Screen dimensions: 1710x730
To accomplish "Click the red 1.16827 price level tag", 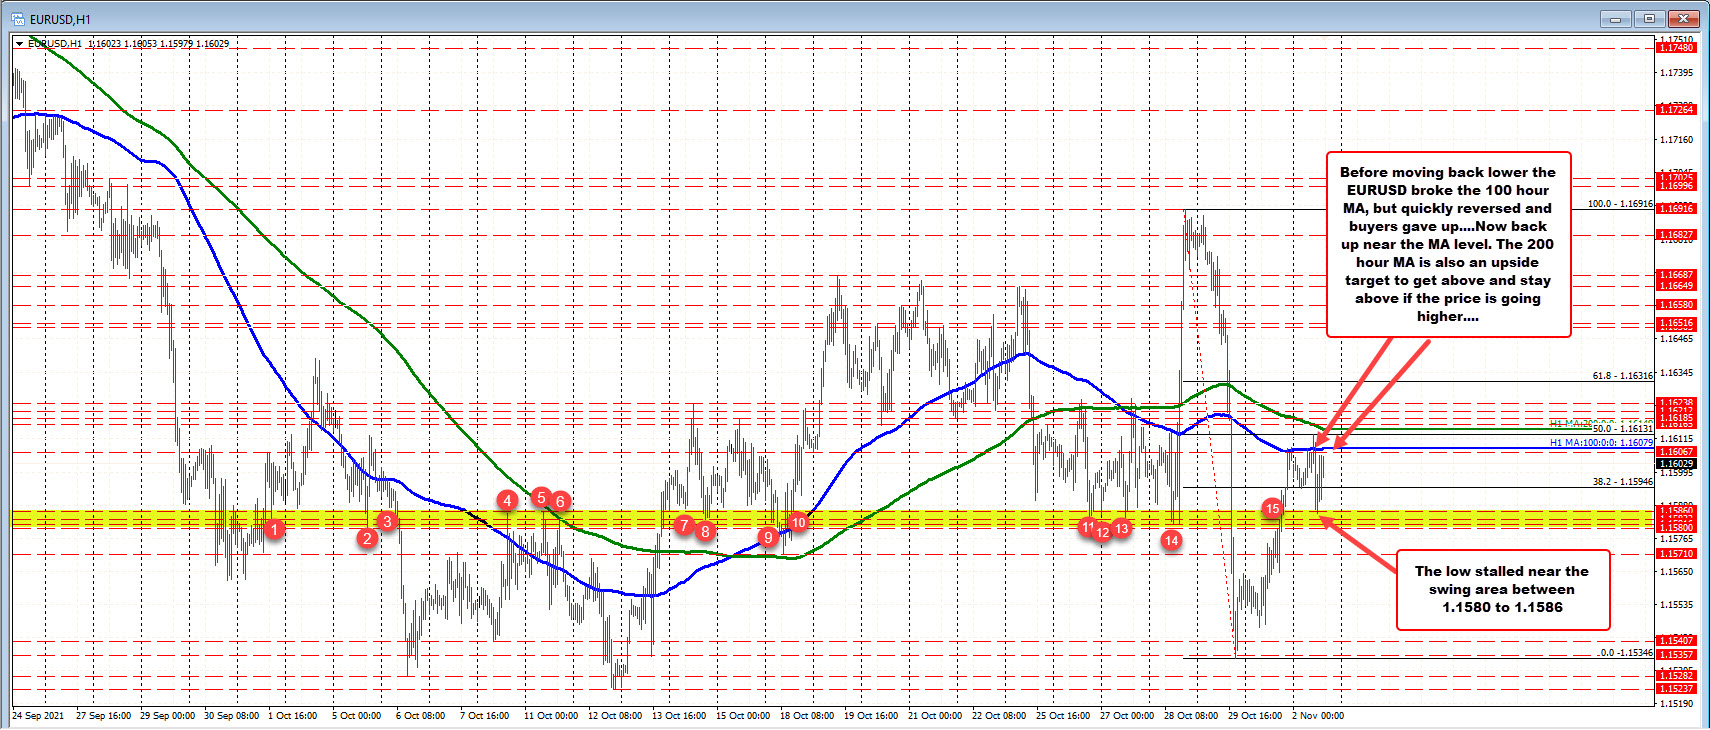I will [1676, 235].
